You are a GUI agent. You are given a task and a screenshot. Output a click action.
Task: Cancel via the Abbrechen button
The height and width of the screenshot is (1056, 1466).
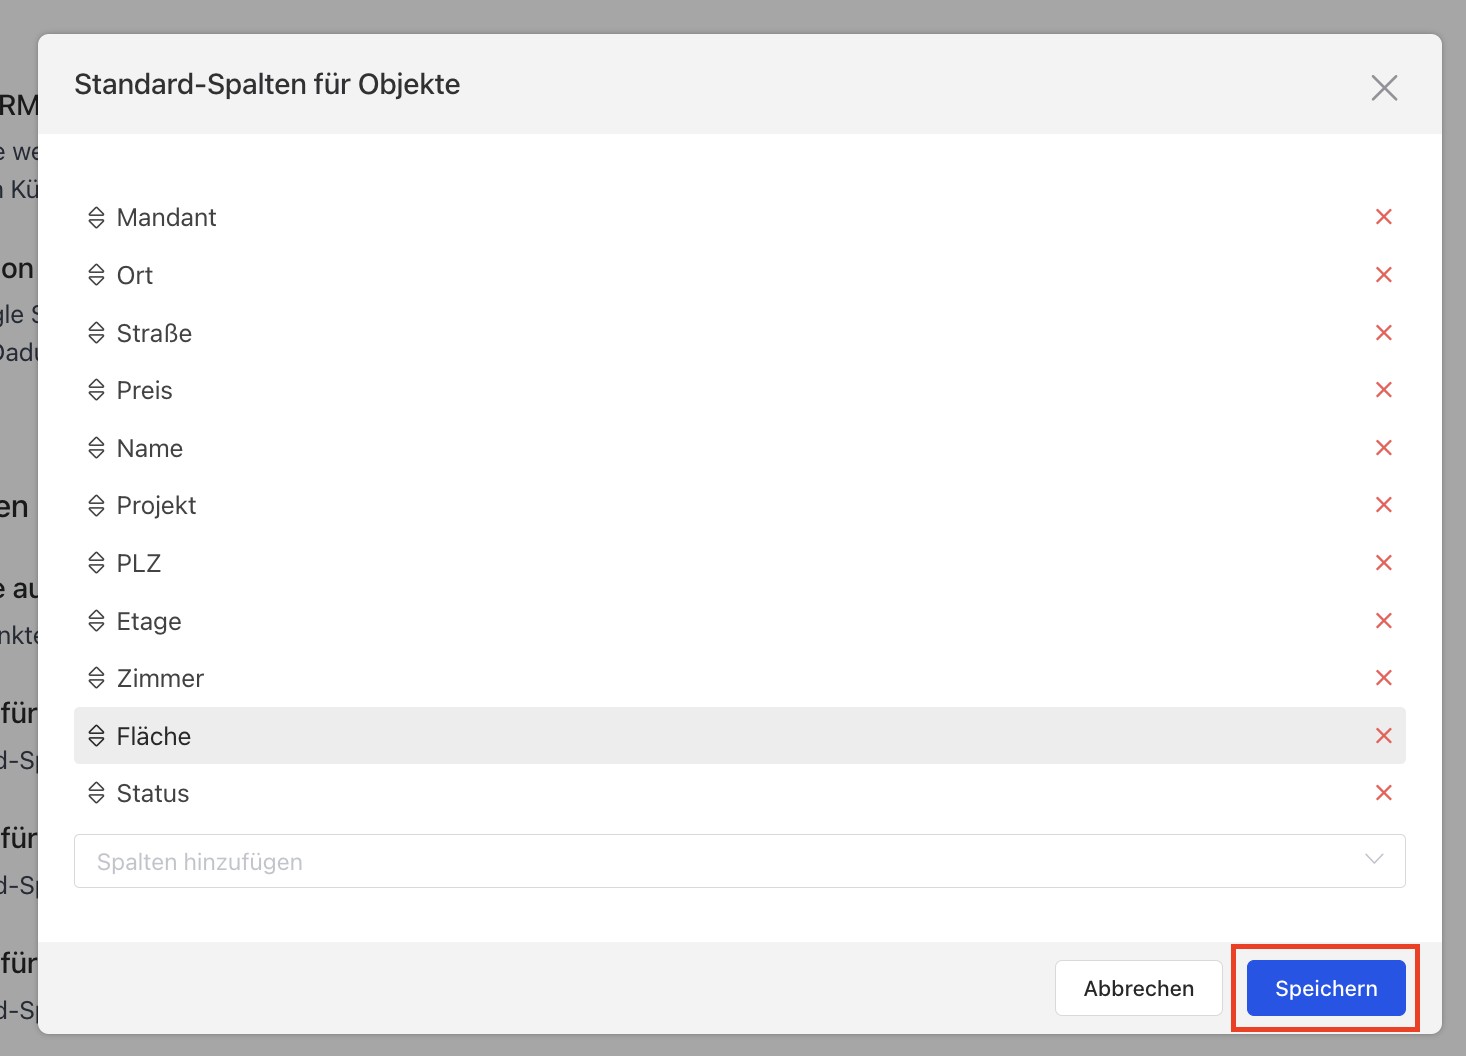pyautogui.click(x=1139, y=988)
